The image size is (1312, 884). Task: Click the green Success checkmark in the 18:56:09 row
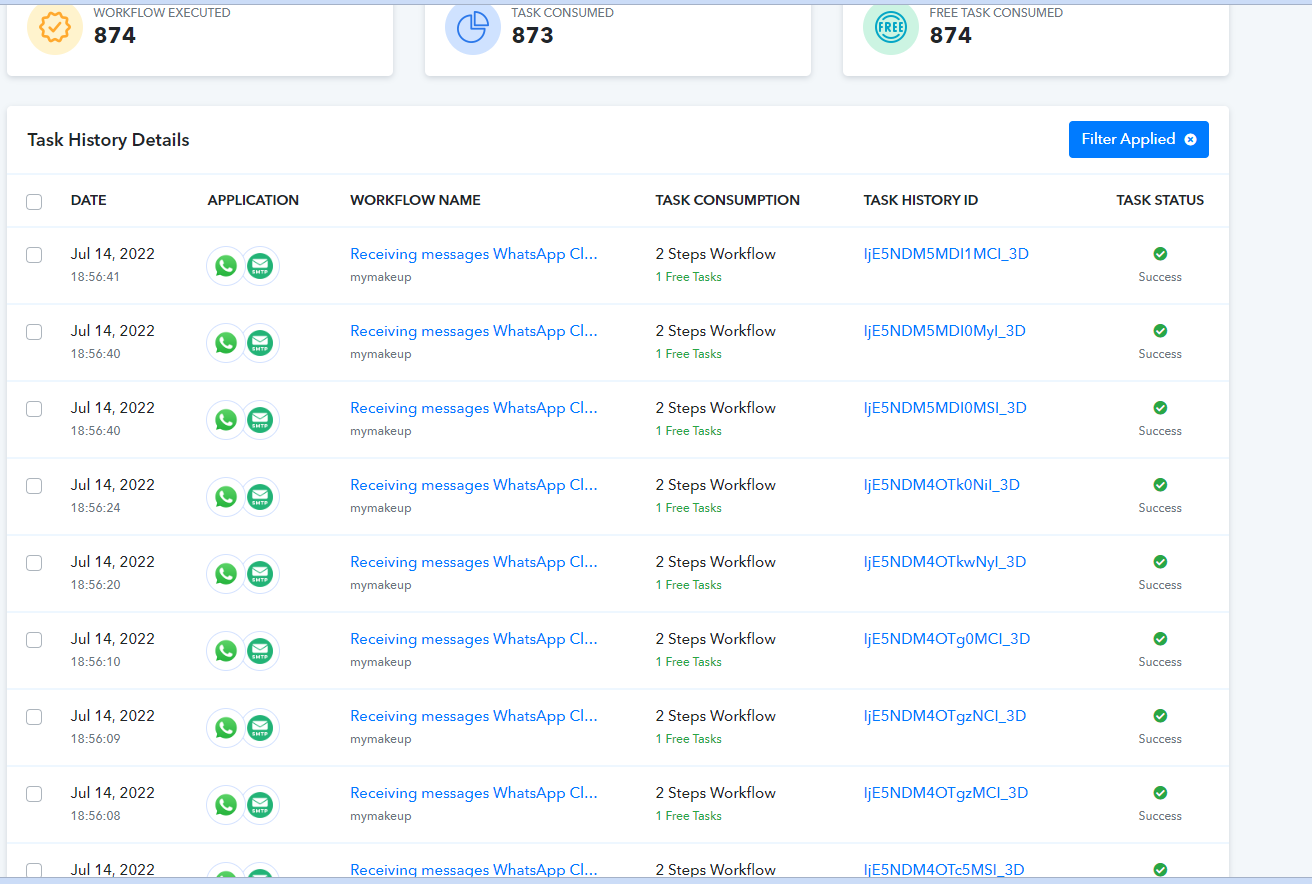[1160, 716]
